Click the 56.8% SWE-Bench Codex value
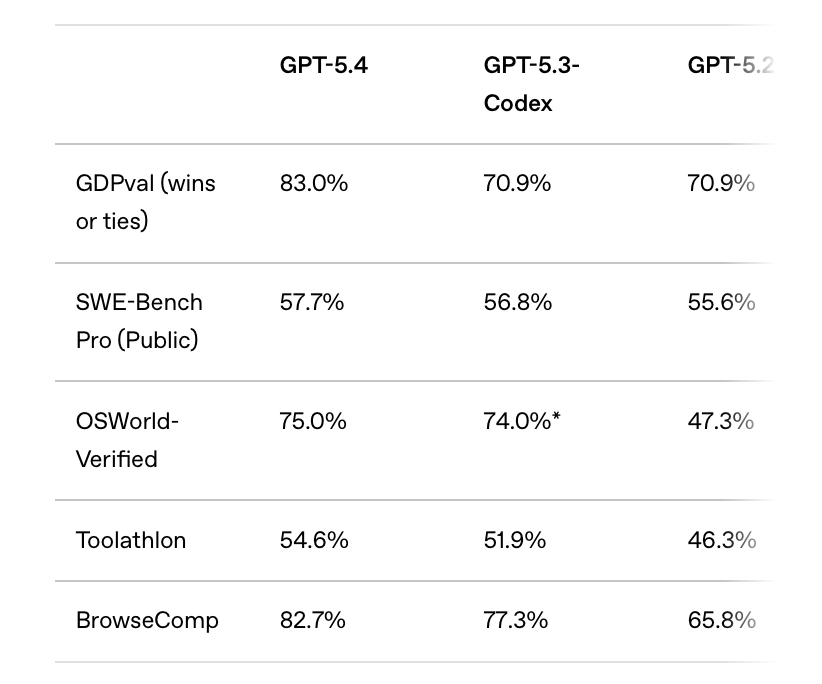The width and height of the screenshot is (822, 684). [517, 302]
